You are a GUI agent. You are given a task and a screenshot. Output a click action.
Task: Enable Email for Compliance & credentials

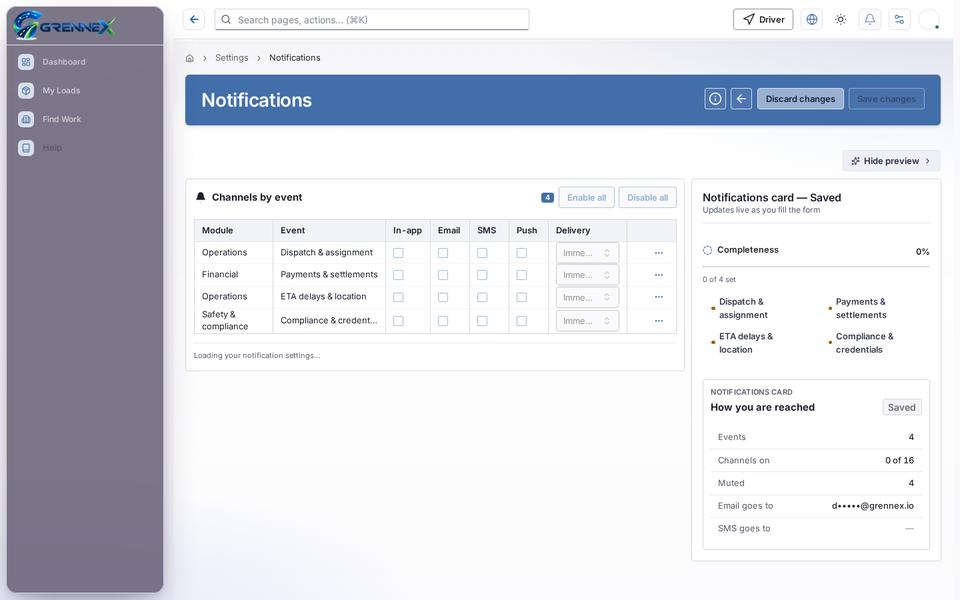point(443,321)
